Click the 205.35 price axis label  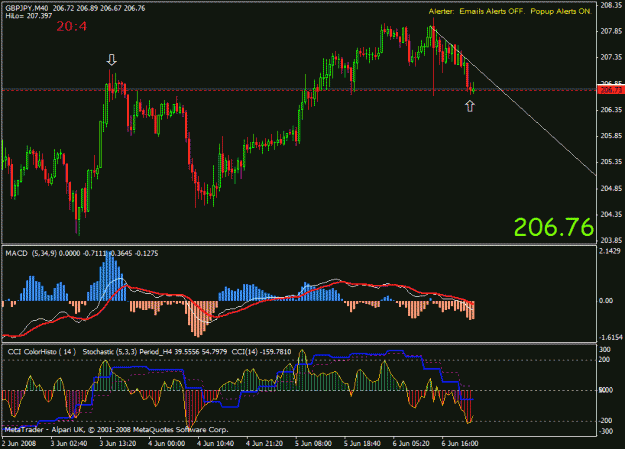tap(611, 162)
